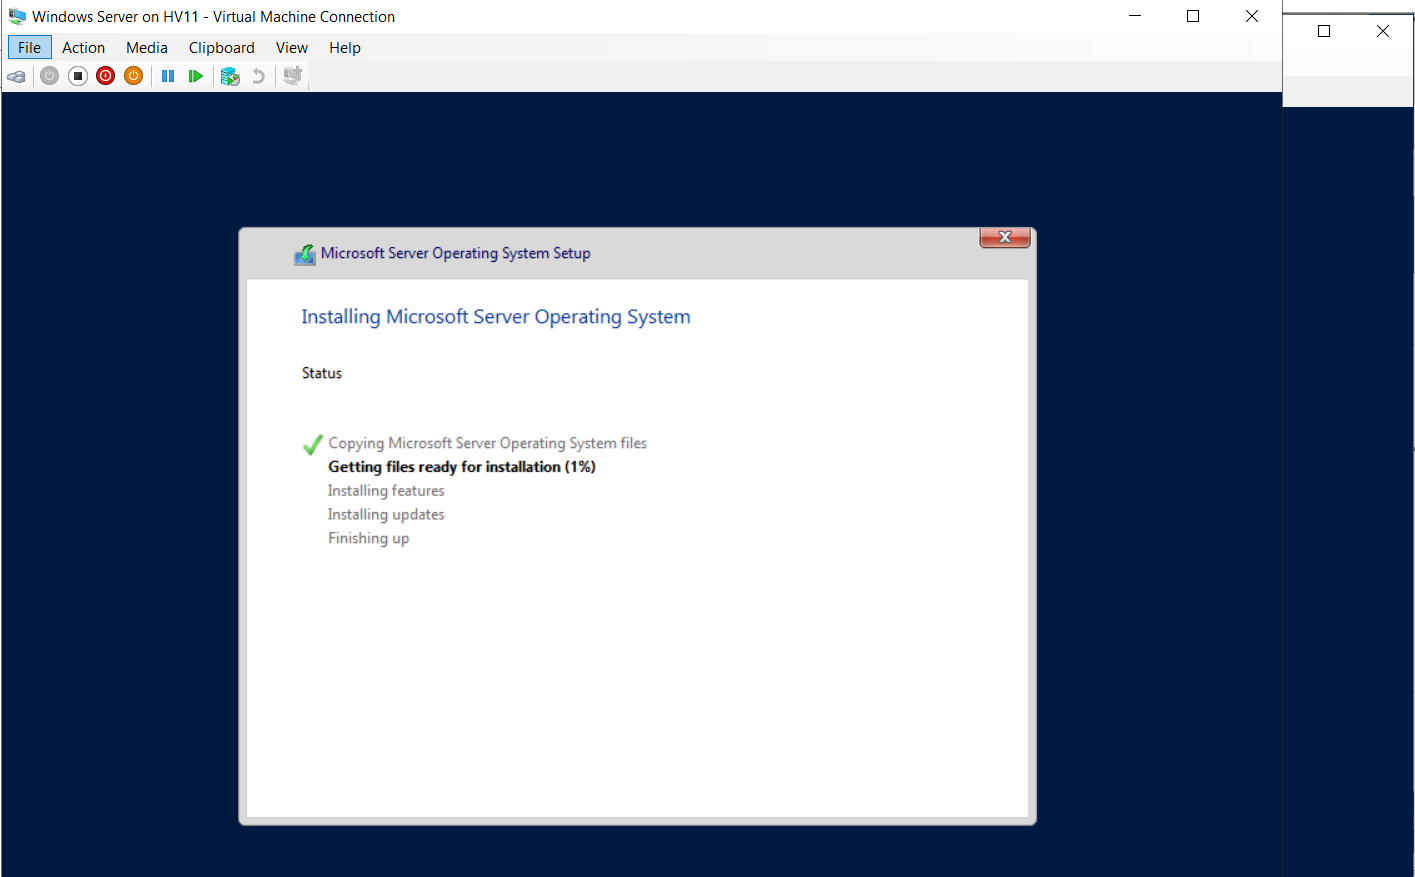Close the Microsoft Server Setup dialog
Image resolution: width=1415 pixels, height=877 pixels.
[x=1005, y=237]
